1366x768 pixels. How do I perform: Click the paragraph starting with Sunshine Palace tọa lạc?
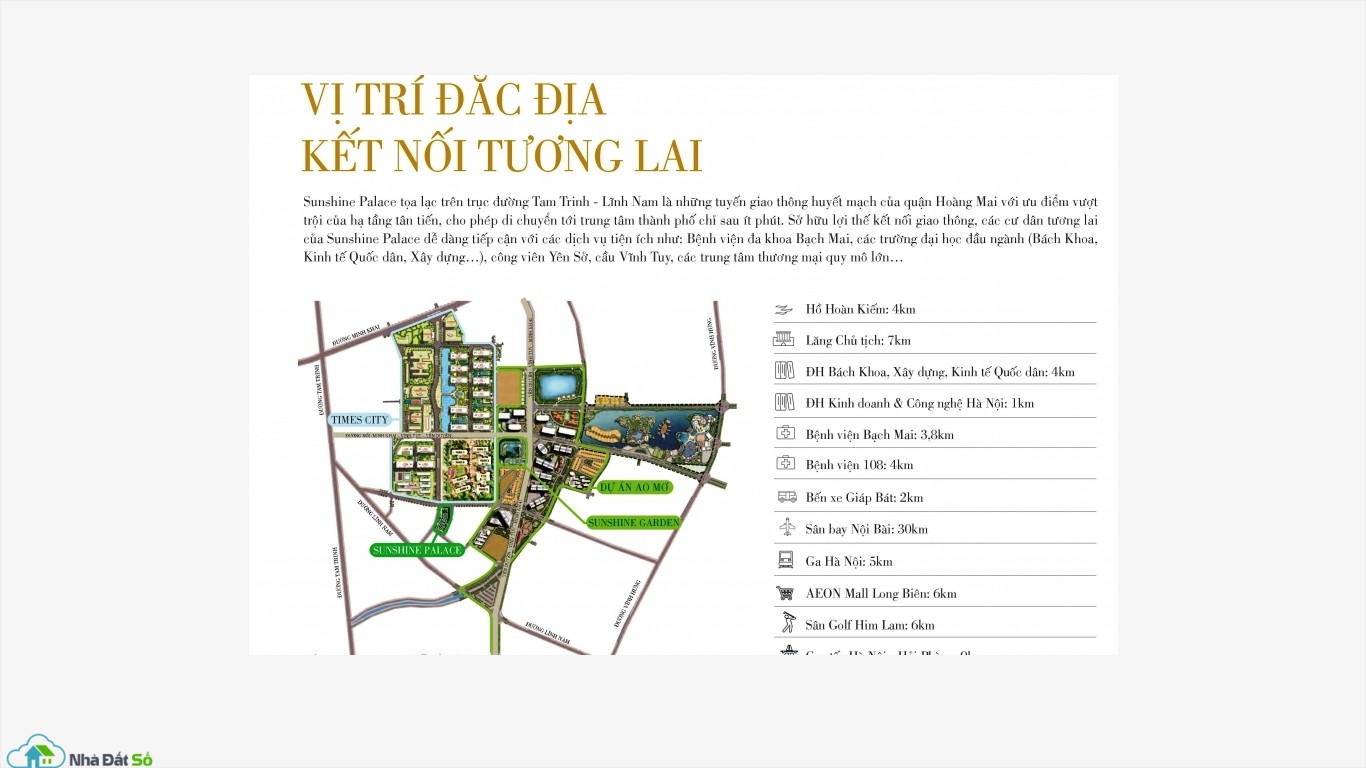coord(701,230)
